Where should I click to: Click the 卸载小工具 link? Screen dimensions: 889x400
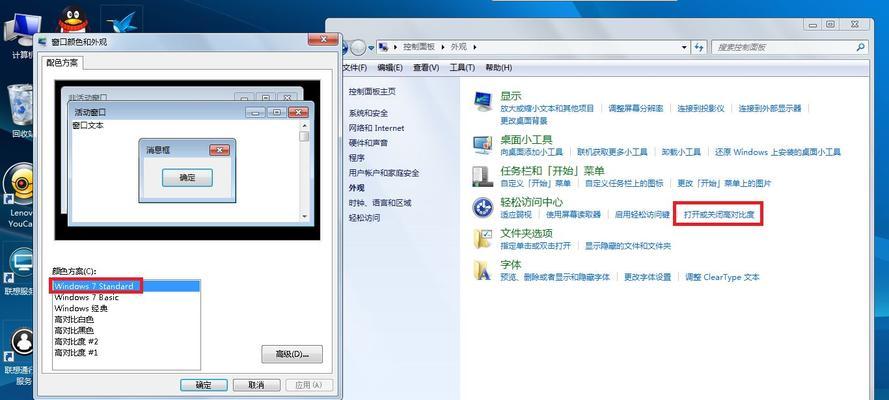tap(681, 152)
